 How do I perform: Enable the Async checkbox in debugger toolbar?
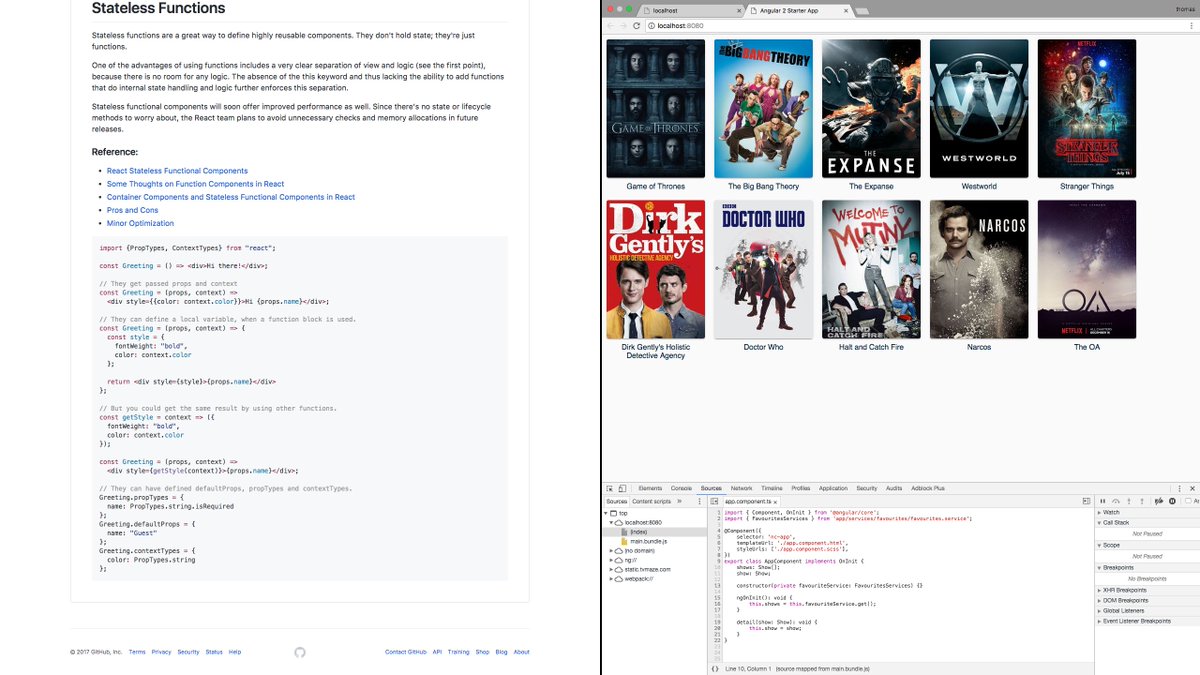(x=1186, y=501)
